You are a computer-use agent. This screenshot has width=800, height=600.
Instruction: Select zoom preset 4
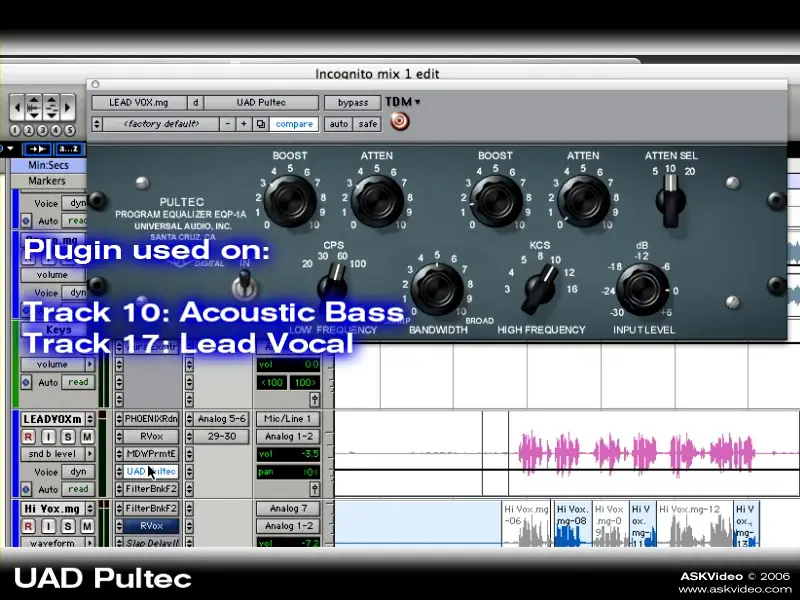(56, 131)
